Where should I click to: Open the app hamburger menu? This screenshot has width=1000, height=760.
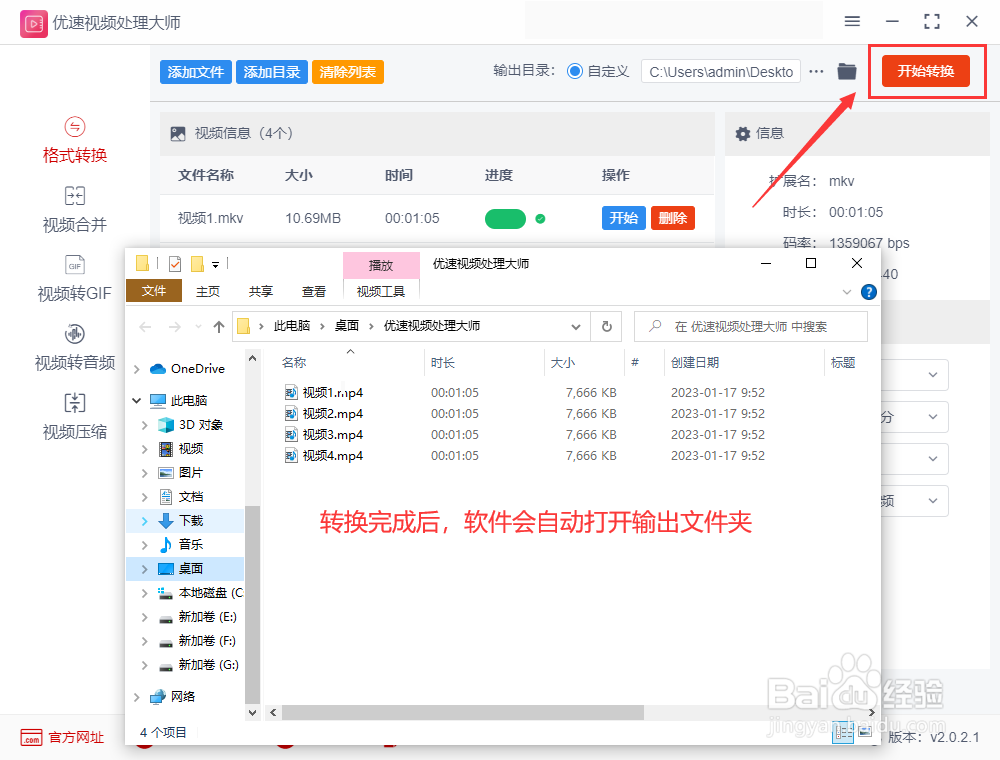point(853,21)
